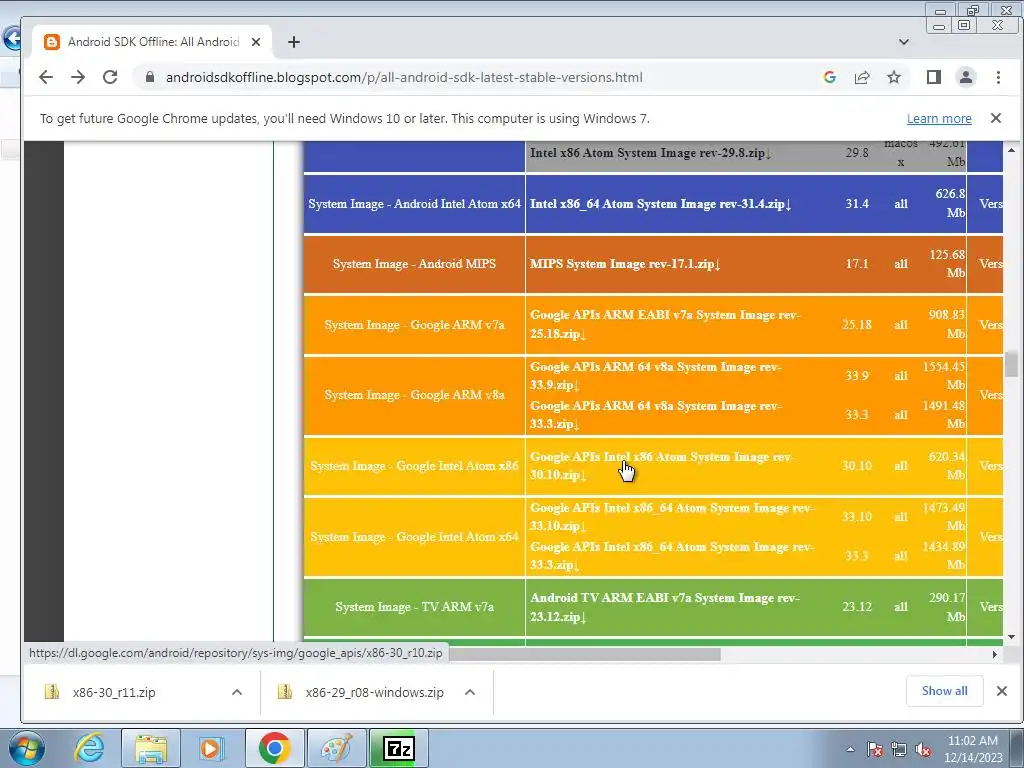Download MIPS System Image rev-17.1.zip
The width and height of the screenshot is (1024, 768).
(x=625, y=264)
